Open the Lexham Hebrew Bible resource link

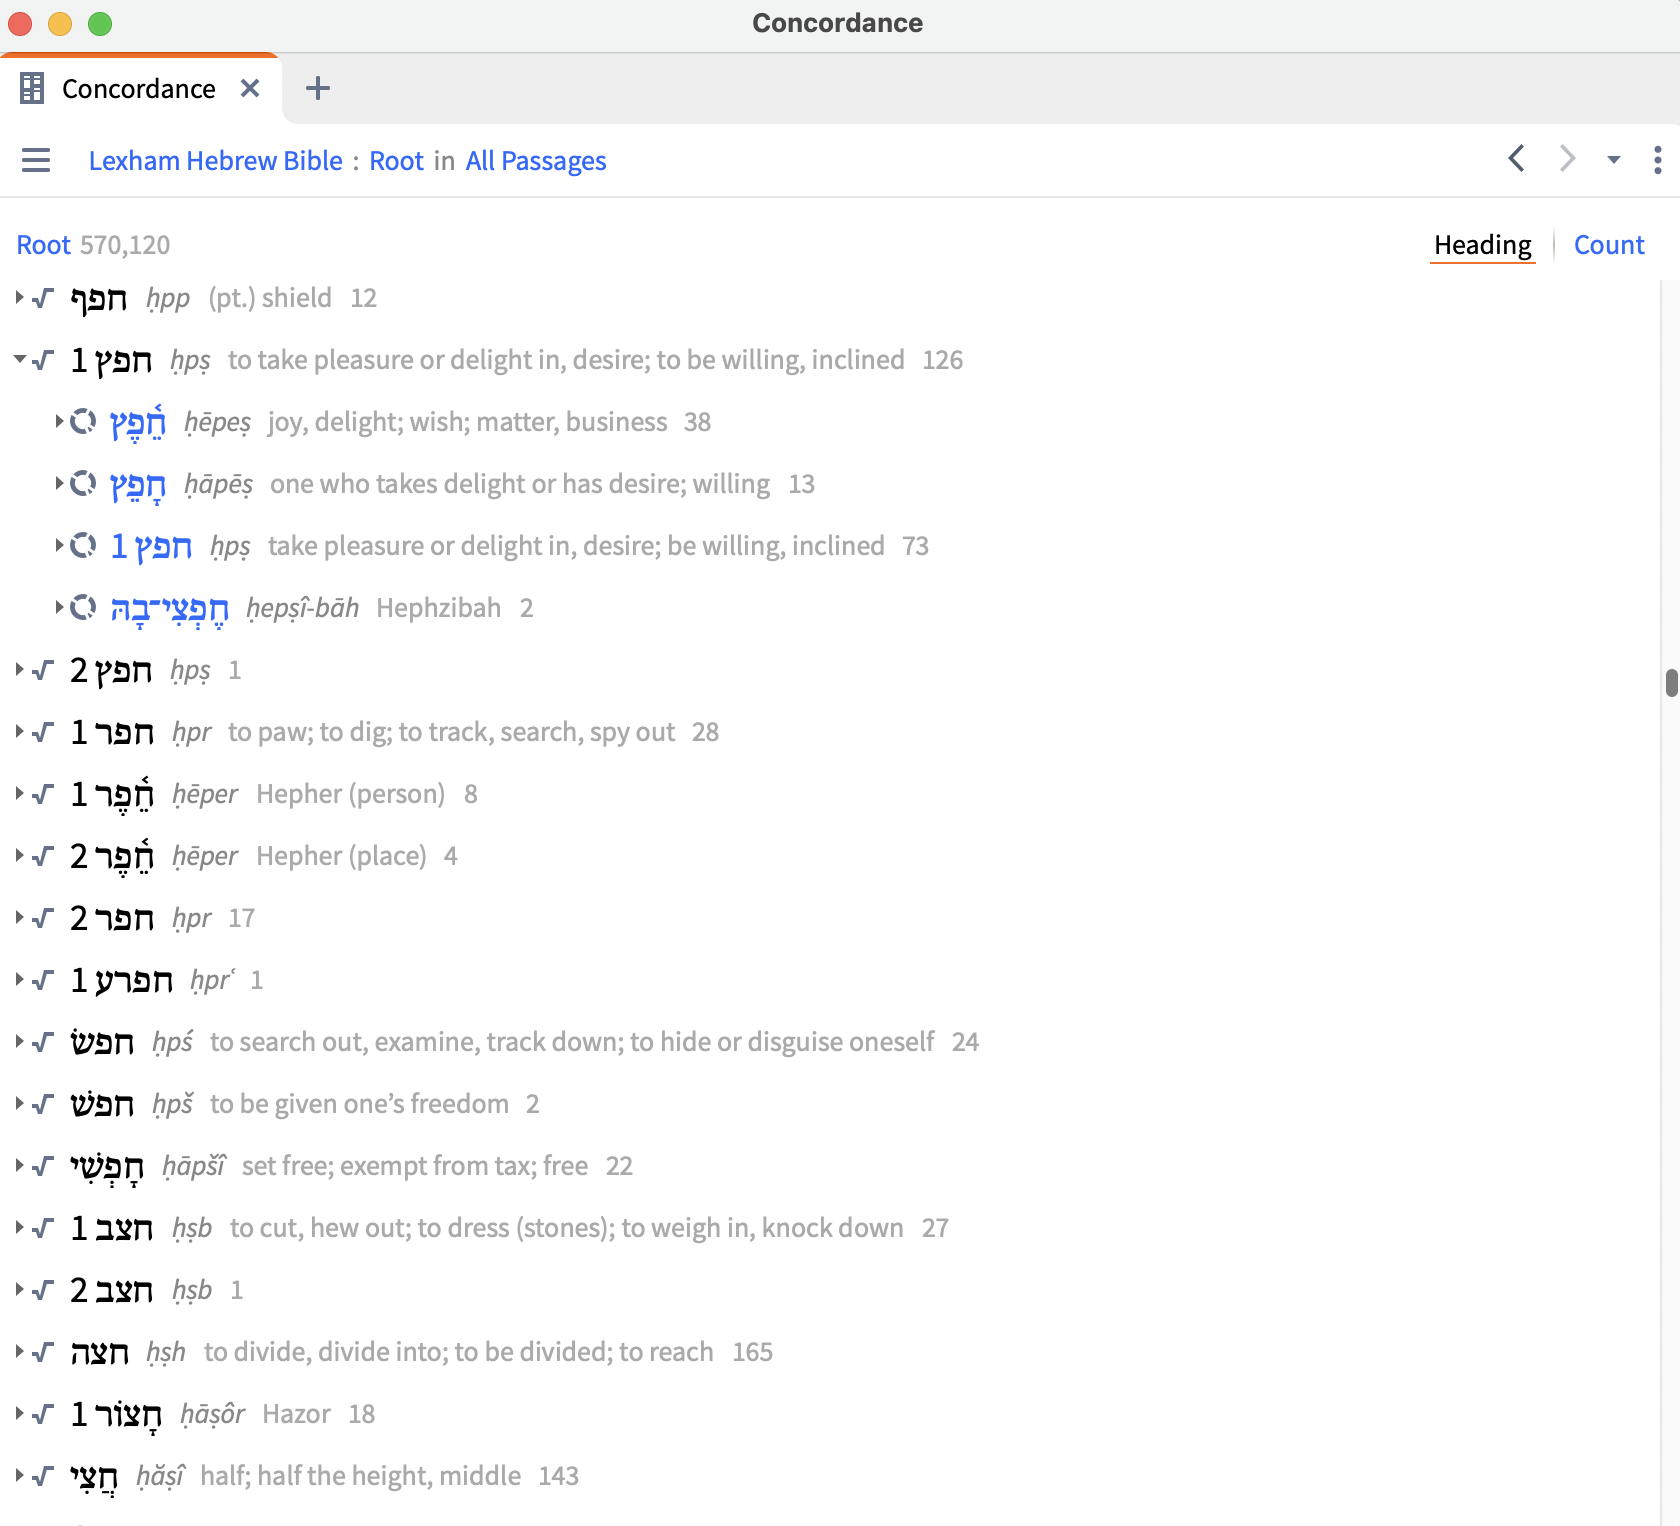pyautogui.click(x=215, y=161)
